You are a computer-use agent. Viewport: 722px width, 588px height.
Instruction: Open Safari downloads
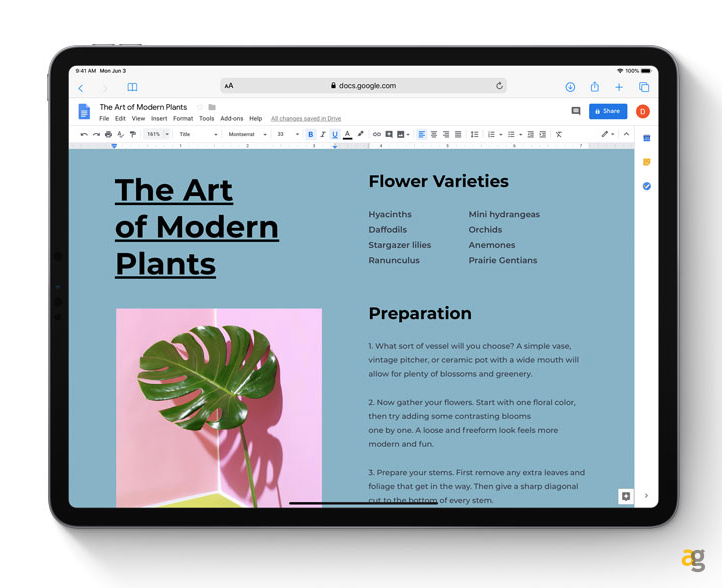(x=570, y=87)
